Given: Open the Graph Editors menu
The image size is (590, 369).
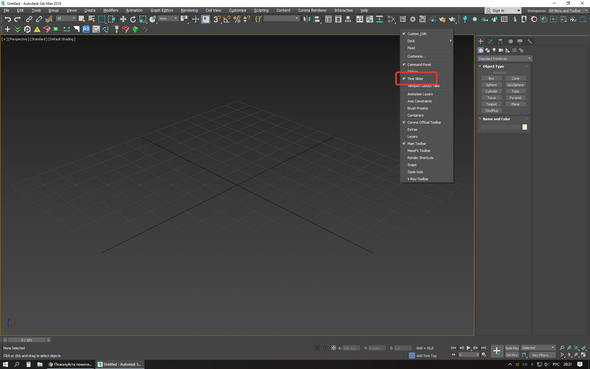Looking at the screenshot, I should [162, 11].
